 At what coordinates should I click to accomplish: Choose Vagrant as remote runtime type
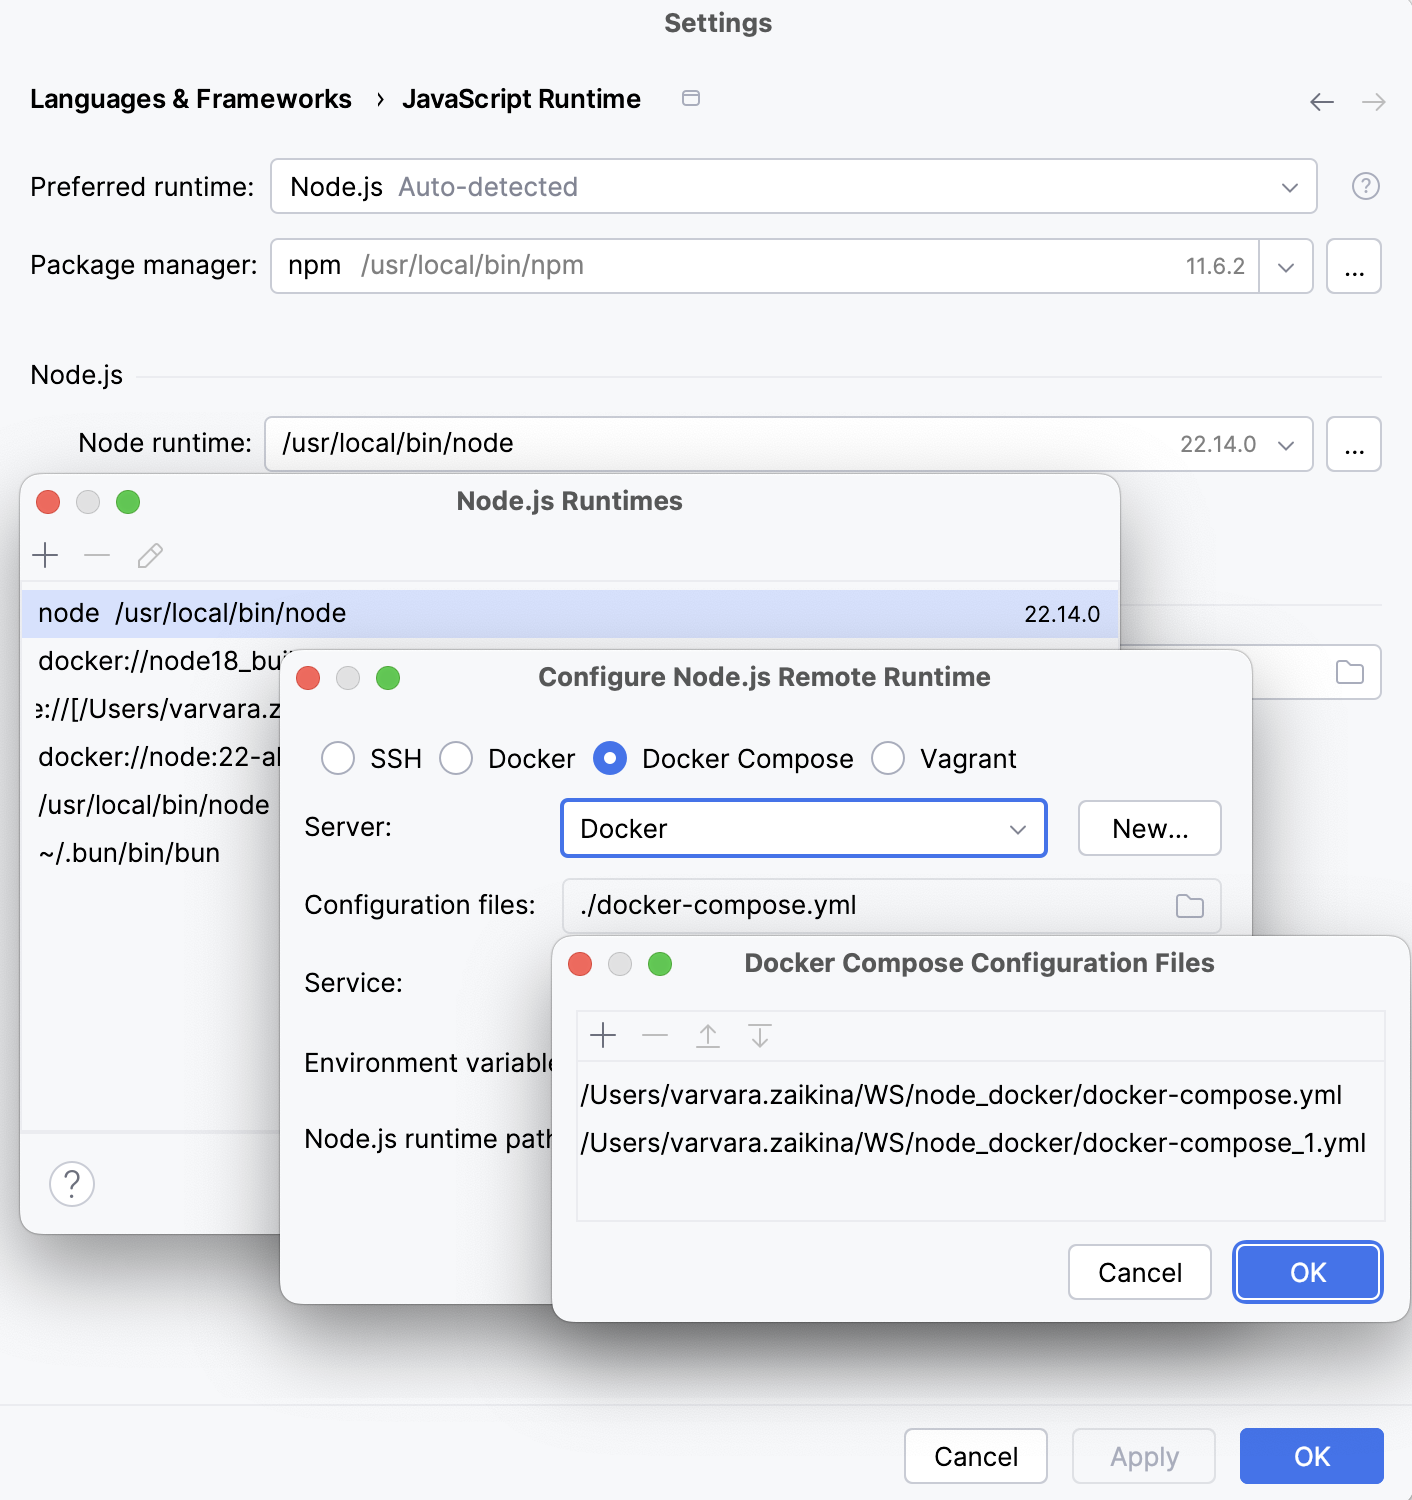[x=888, y=758]
